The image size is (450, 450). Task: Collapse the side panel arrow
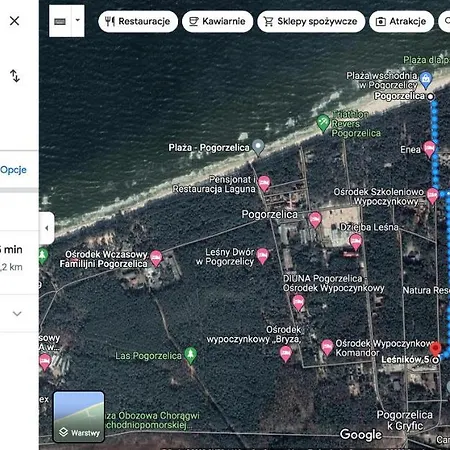(47, 228)
